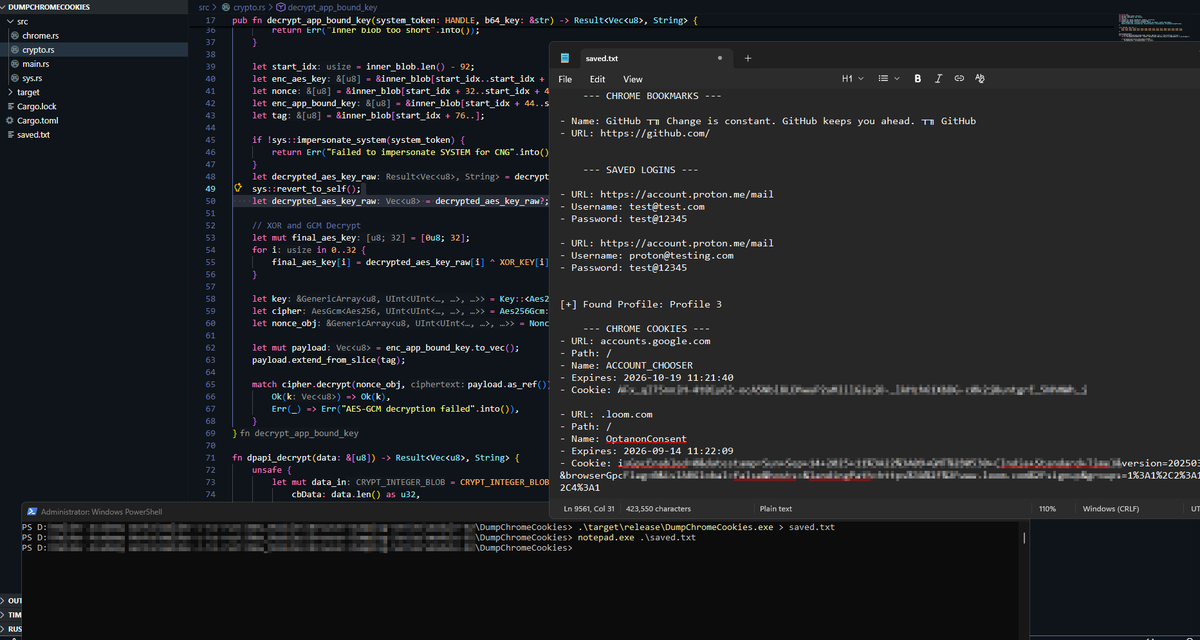Insert link using Notepad toolbar icon

(x=959, y=78)
